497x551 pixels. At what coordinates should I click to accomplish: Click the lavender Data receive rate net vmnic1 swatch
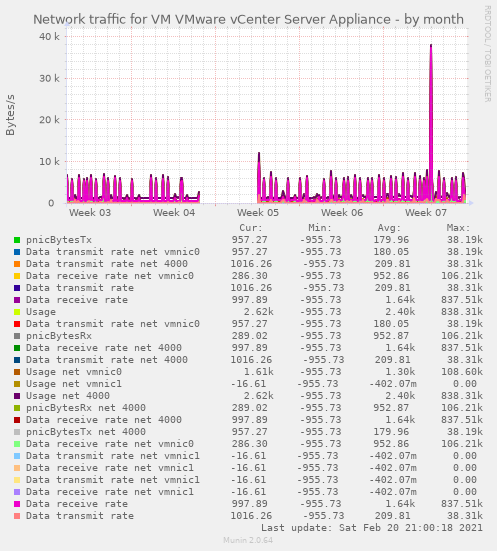point(17,492)
